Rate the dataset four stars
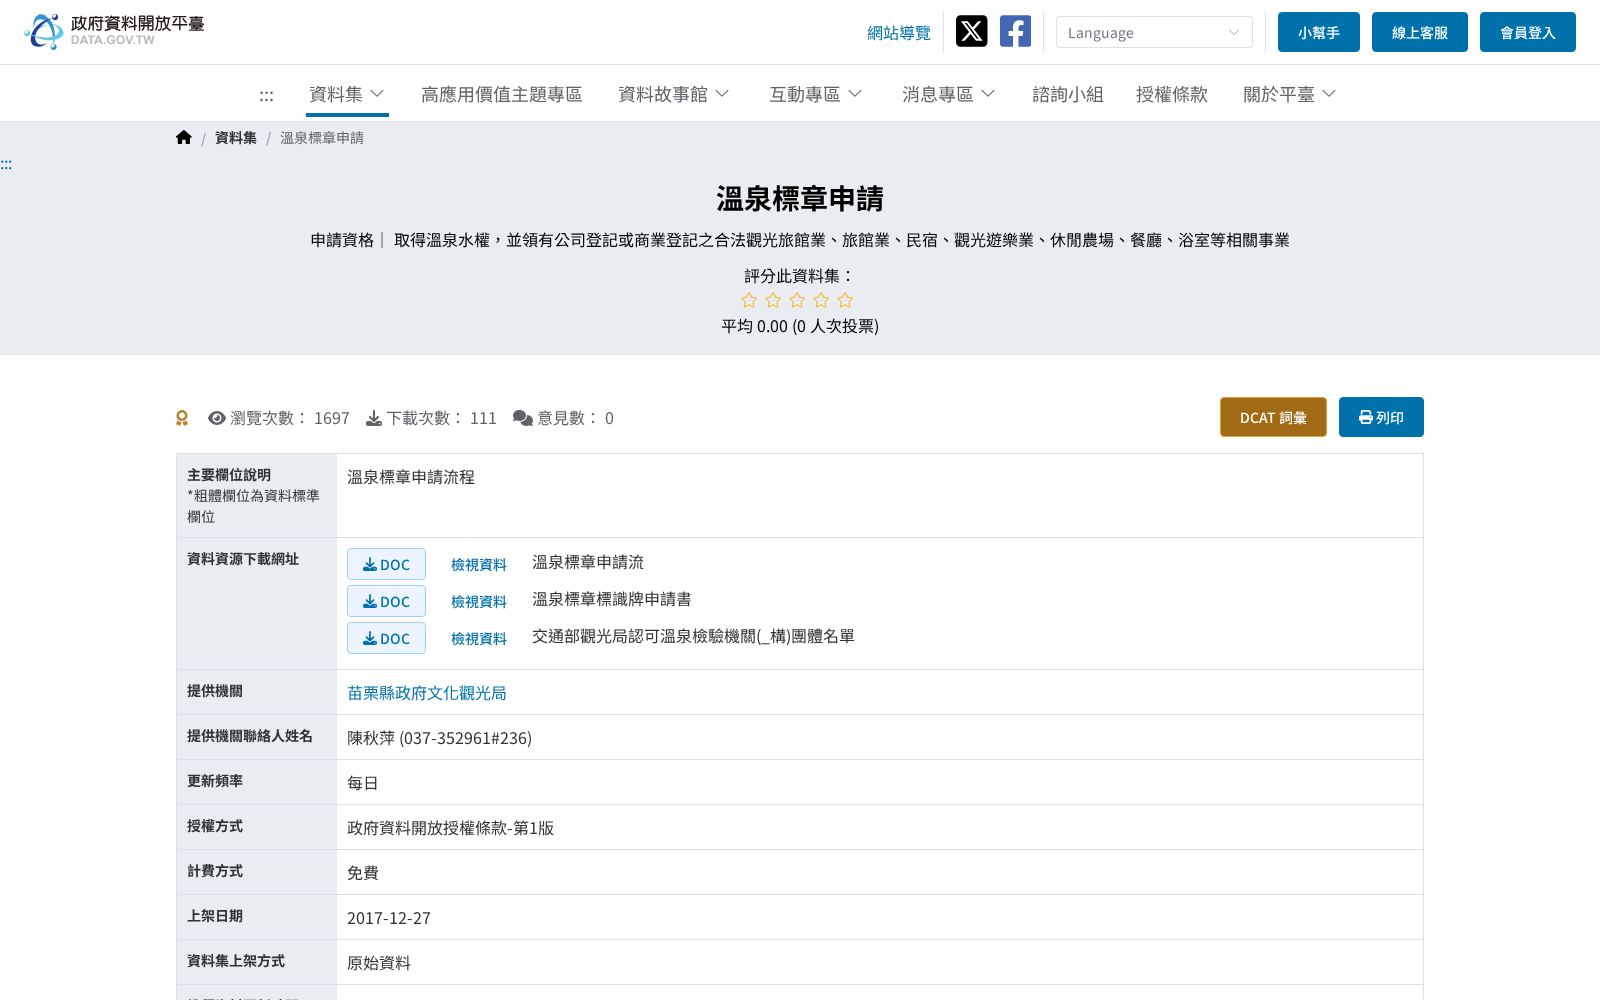This screenshot has height=1000, width=1600. click(x=821, y=300)
